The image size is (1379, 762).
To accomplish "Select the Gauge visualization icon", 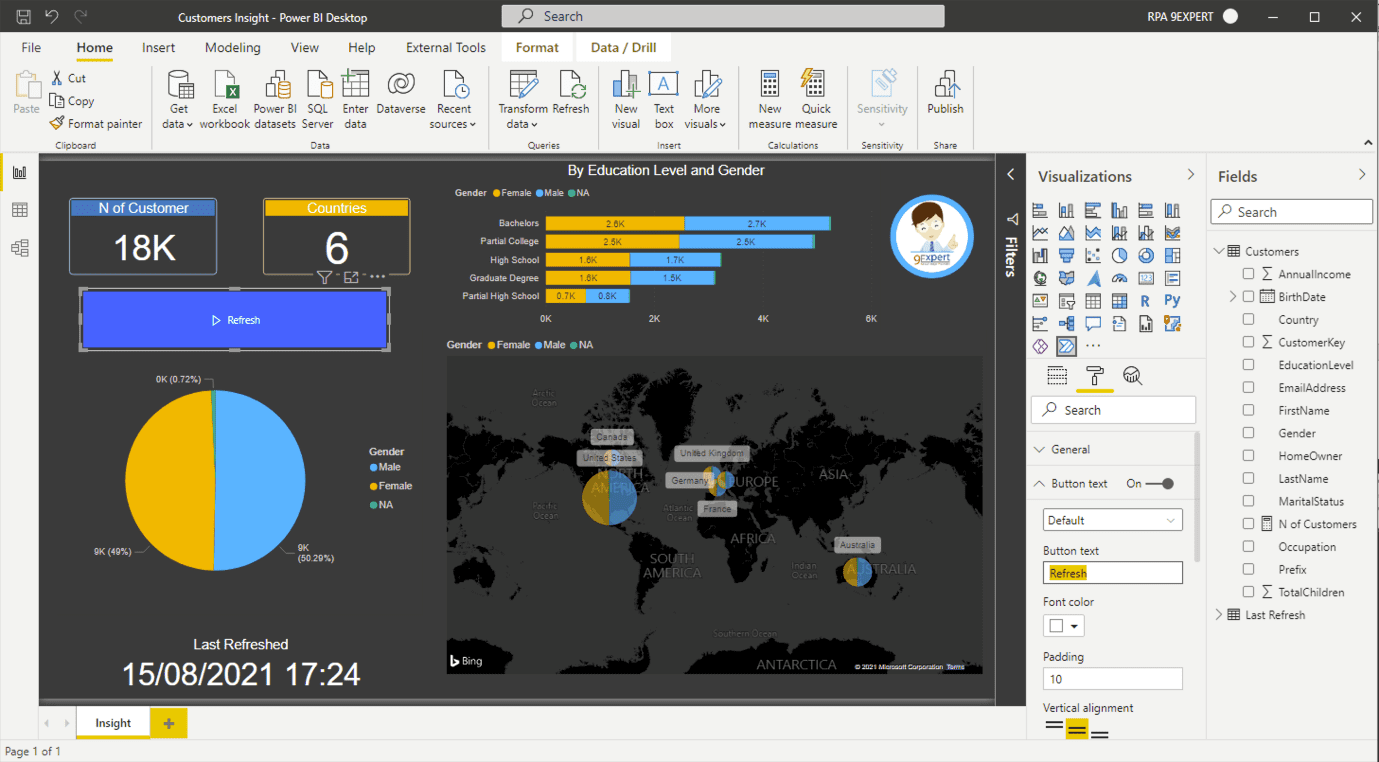I will click(1118, 278).
